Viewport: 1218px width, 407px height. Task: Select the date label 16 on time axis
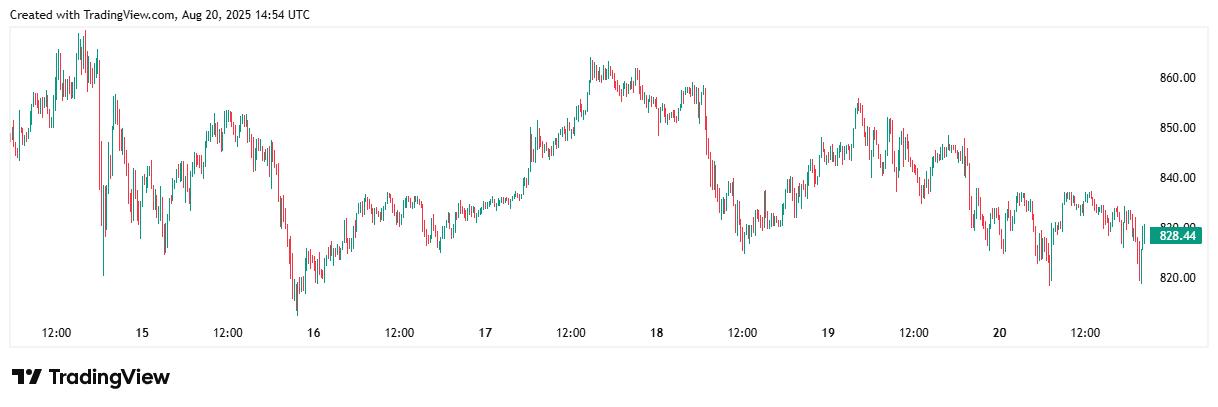pos(314,333)
